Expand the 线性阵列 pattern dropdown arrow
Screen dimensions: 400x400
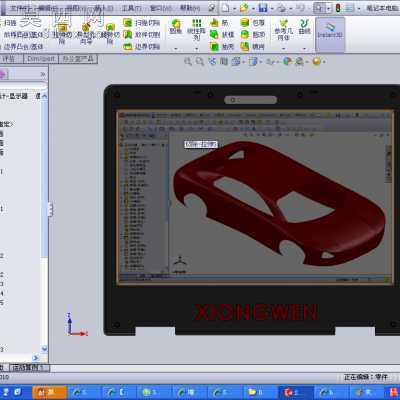[196, 49]
